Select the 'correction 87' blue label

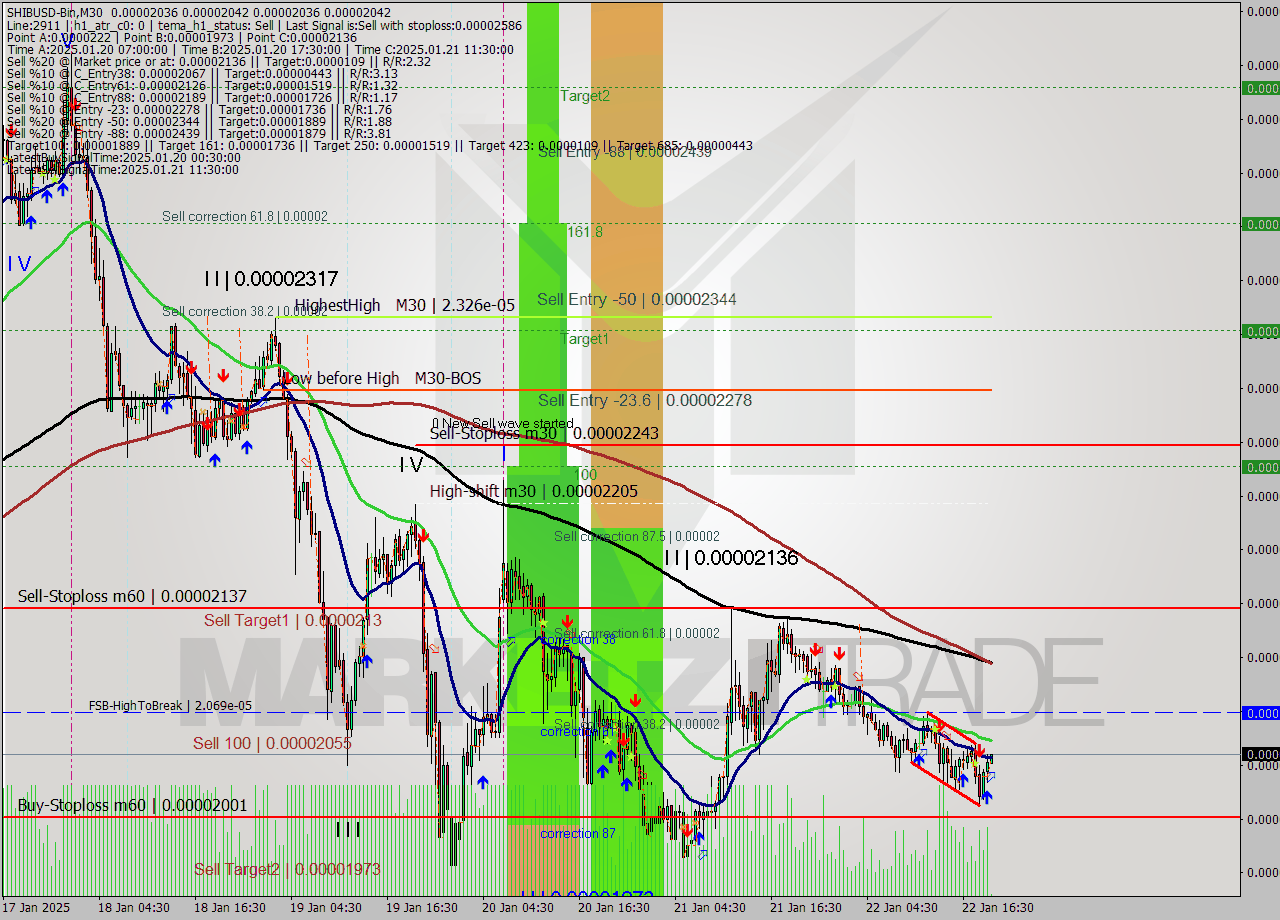(578, 833)
